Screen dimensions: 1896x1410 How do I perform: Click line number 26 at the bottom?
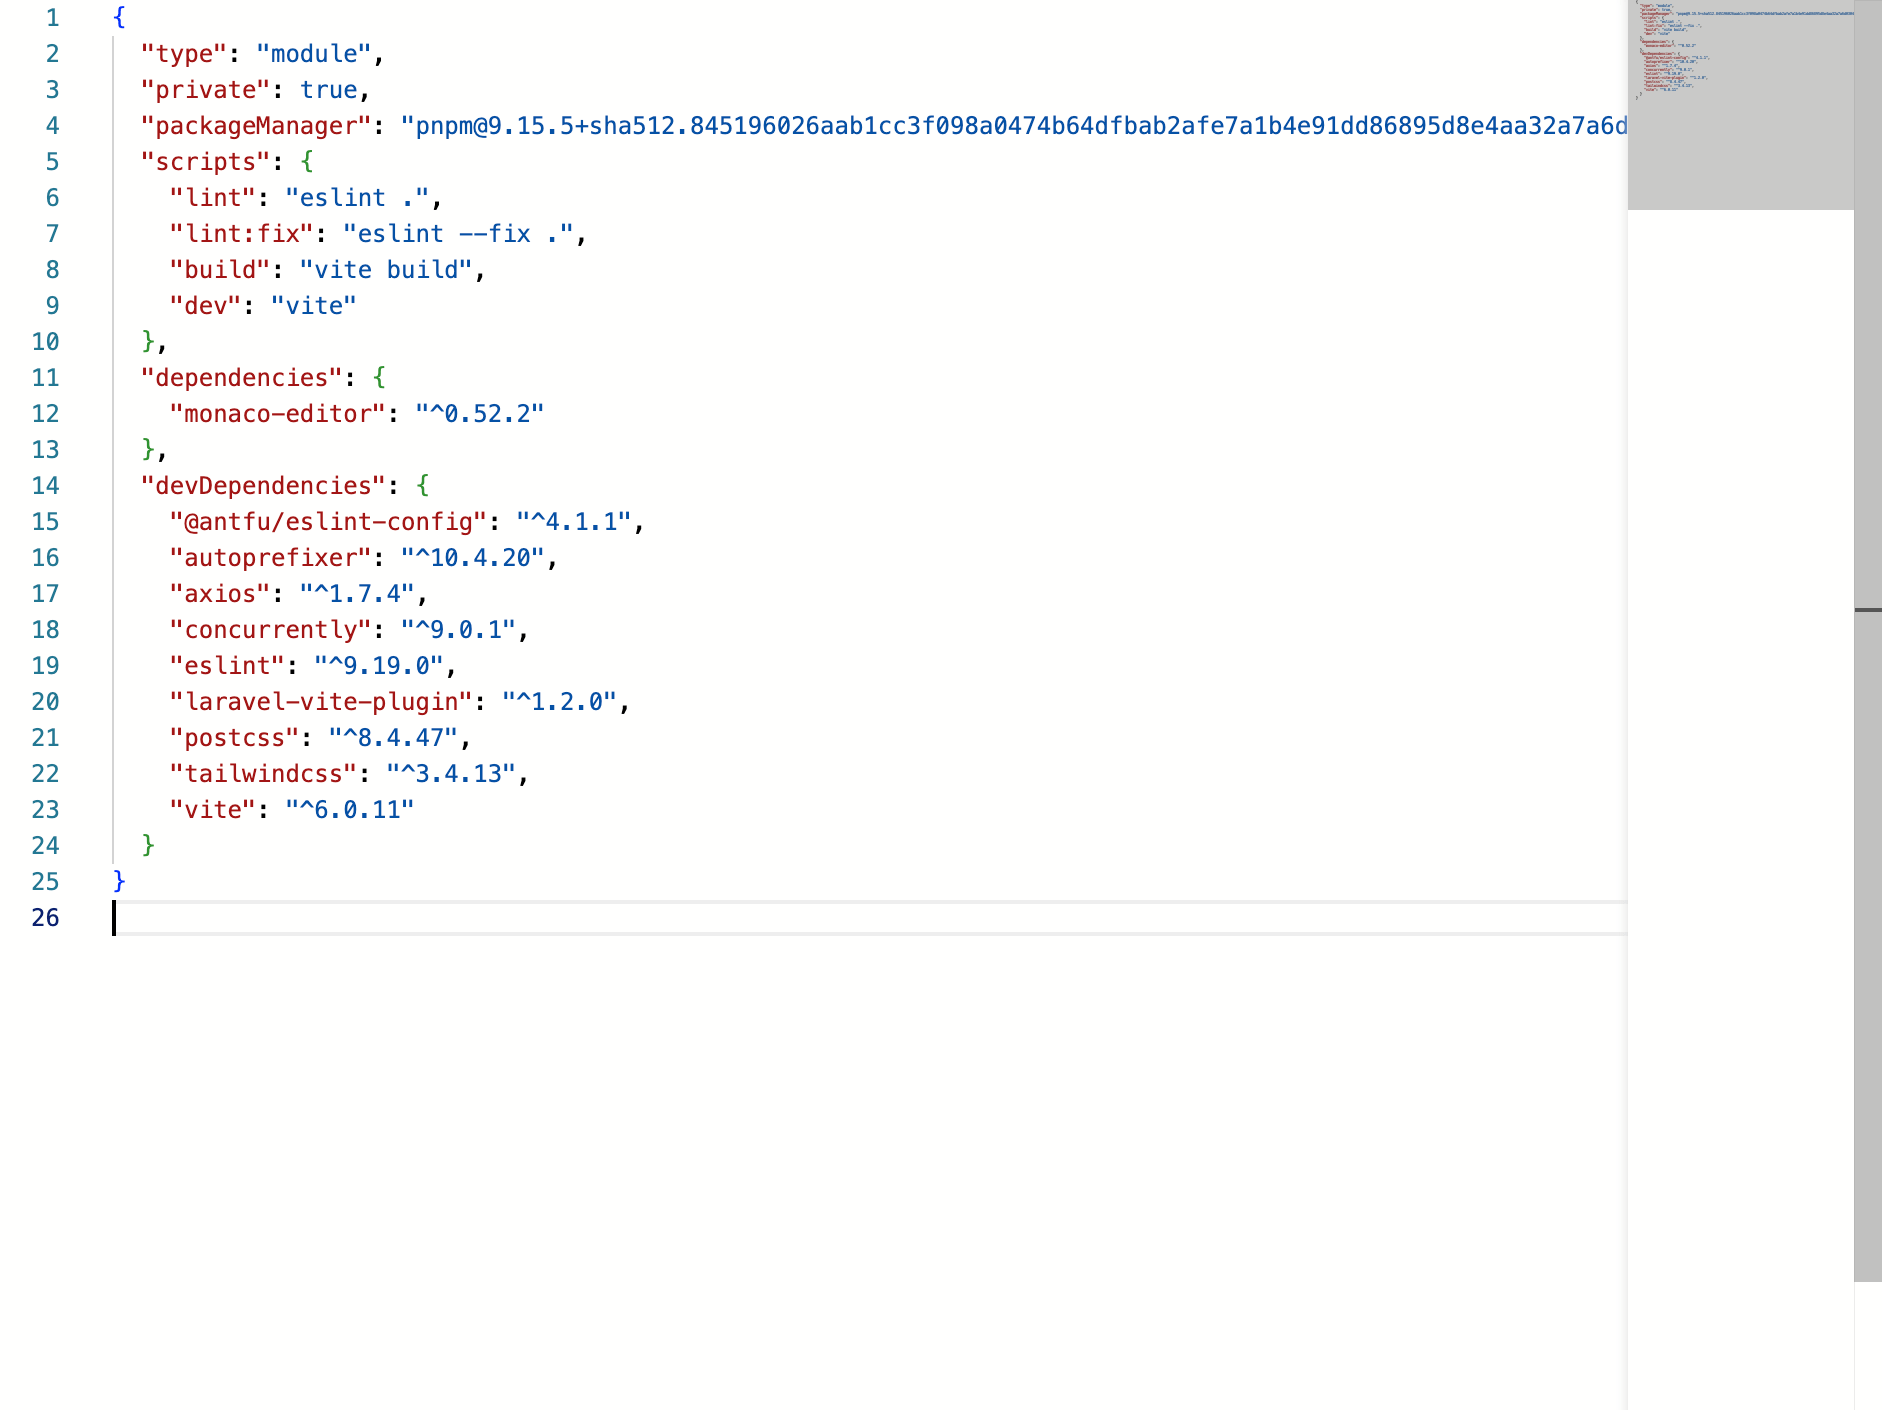click(45, 917)
